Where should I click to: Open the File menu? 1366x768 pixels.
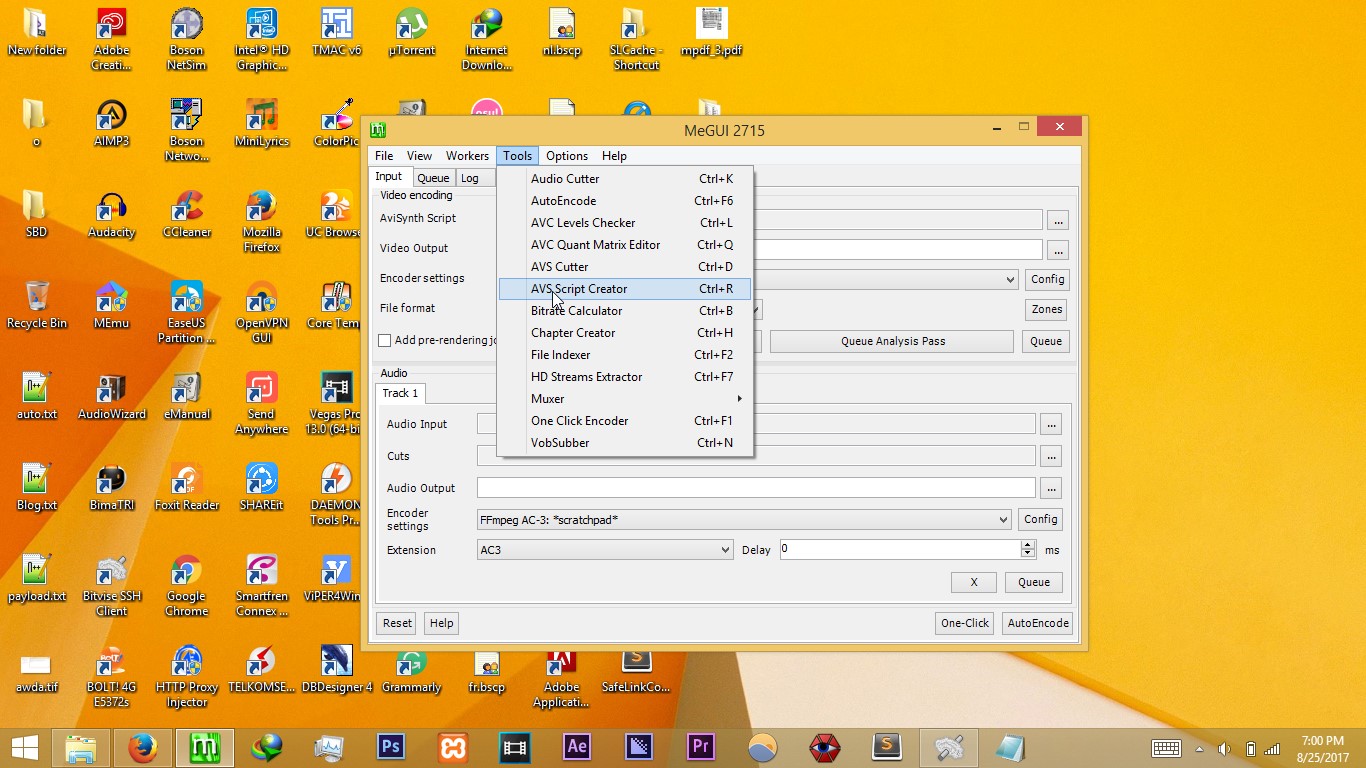pos(384,156)
